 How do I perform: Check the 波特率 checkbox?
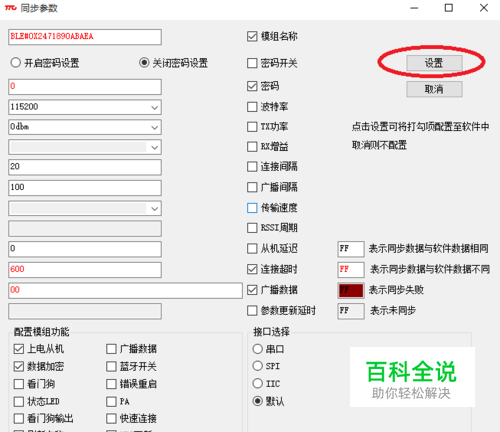(252, 107)
